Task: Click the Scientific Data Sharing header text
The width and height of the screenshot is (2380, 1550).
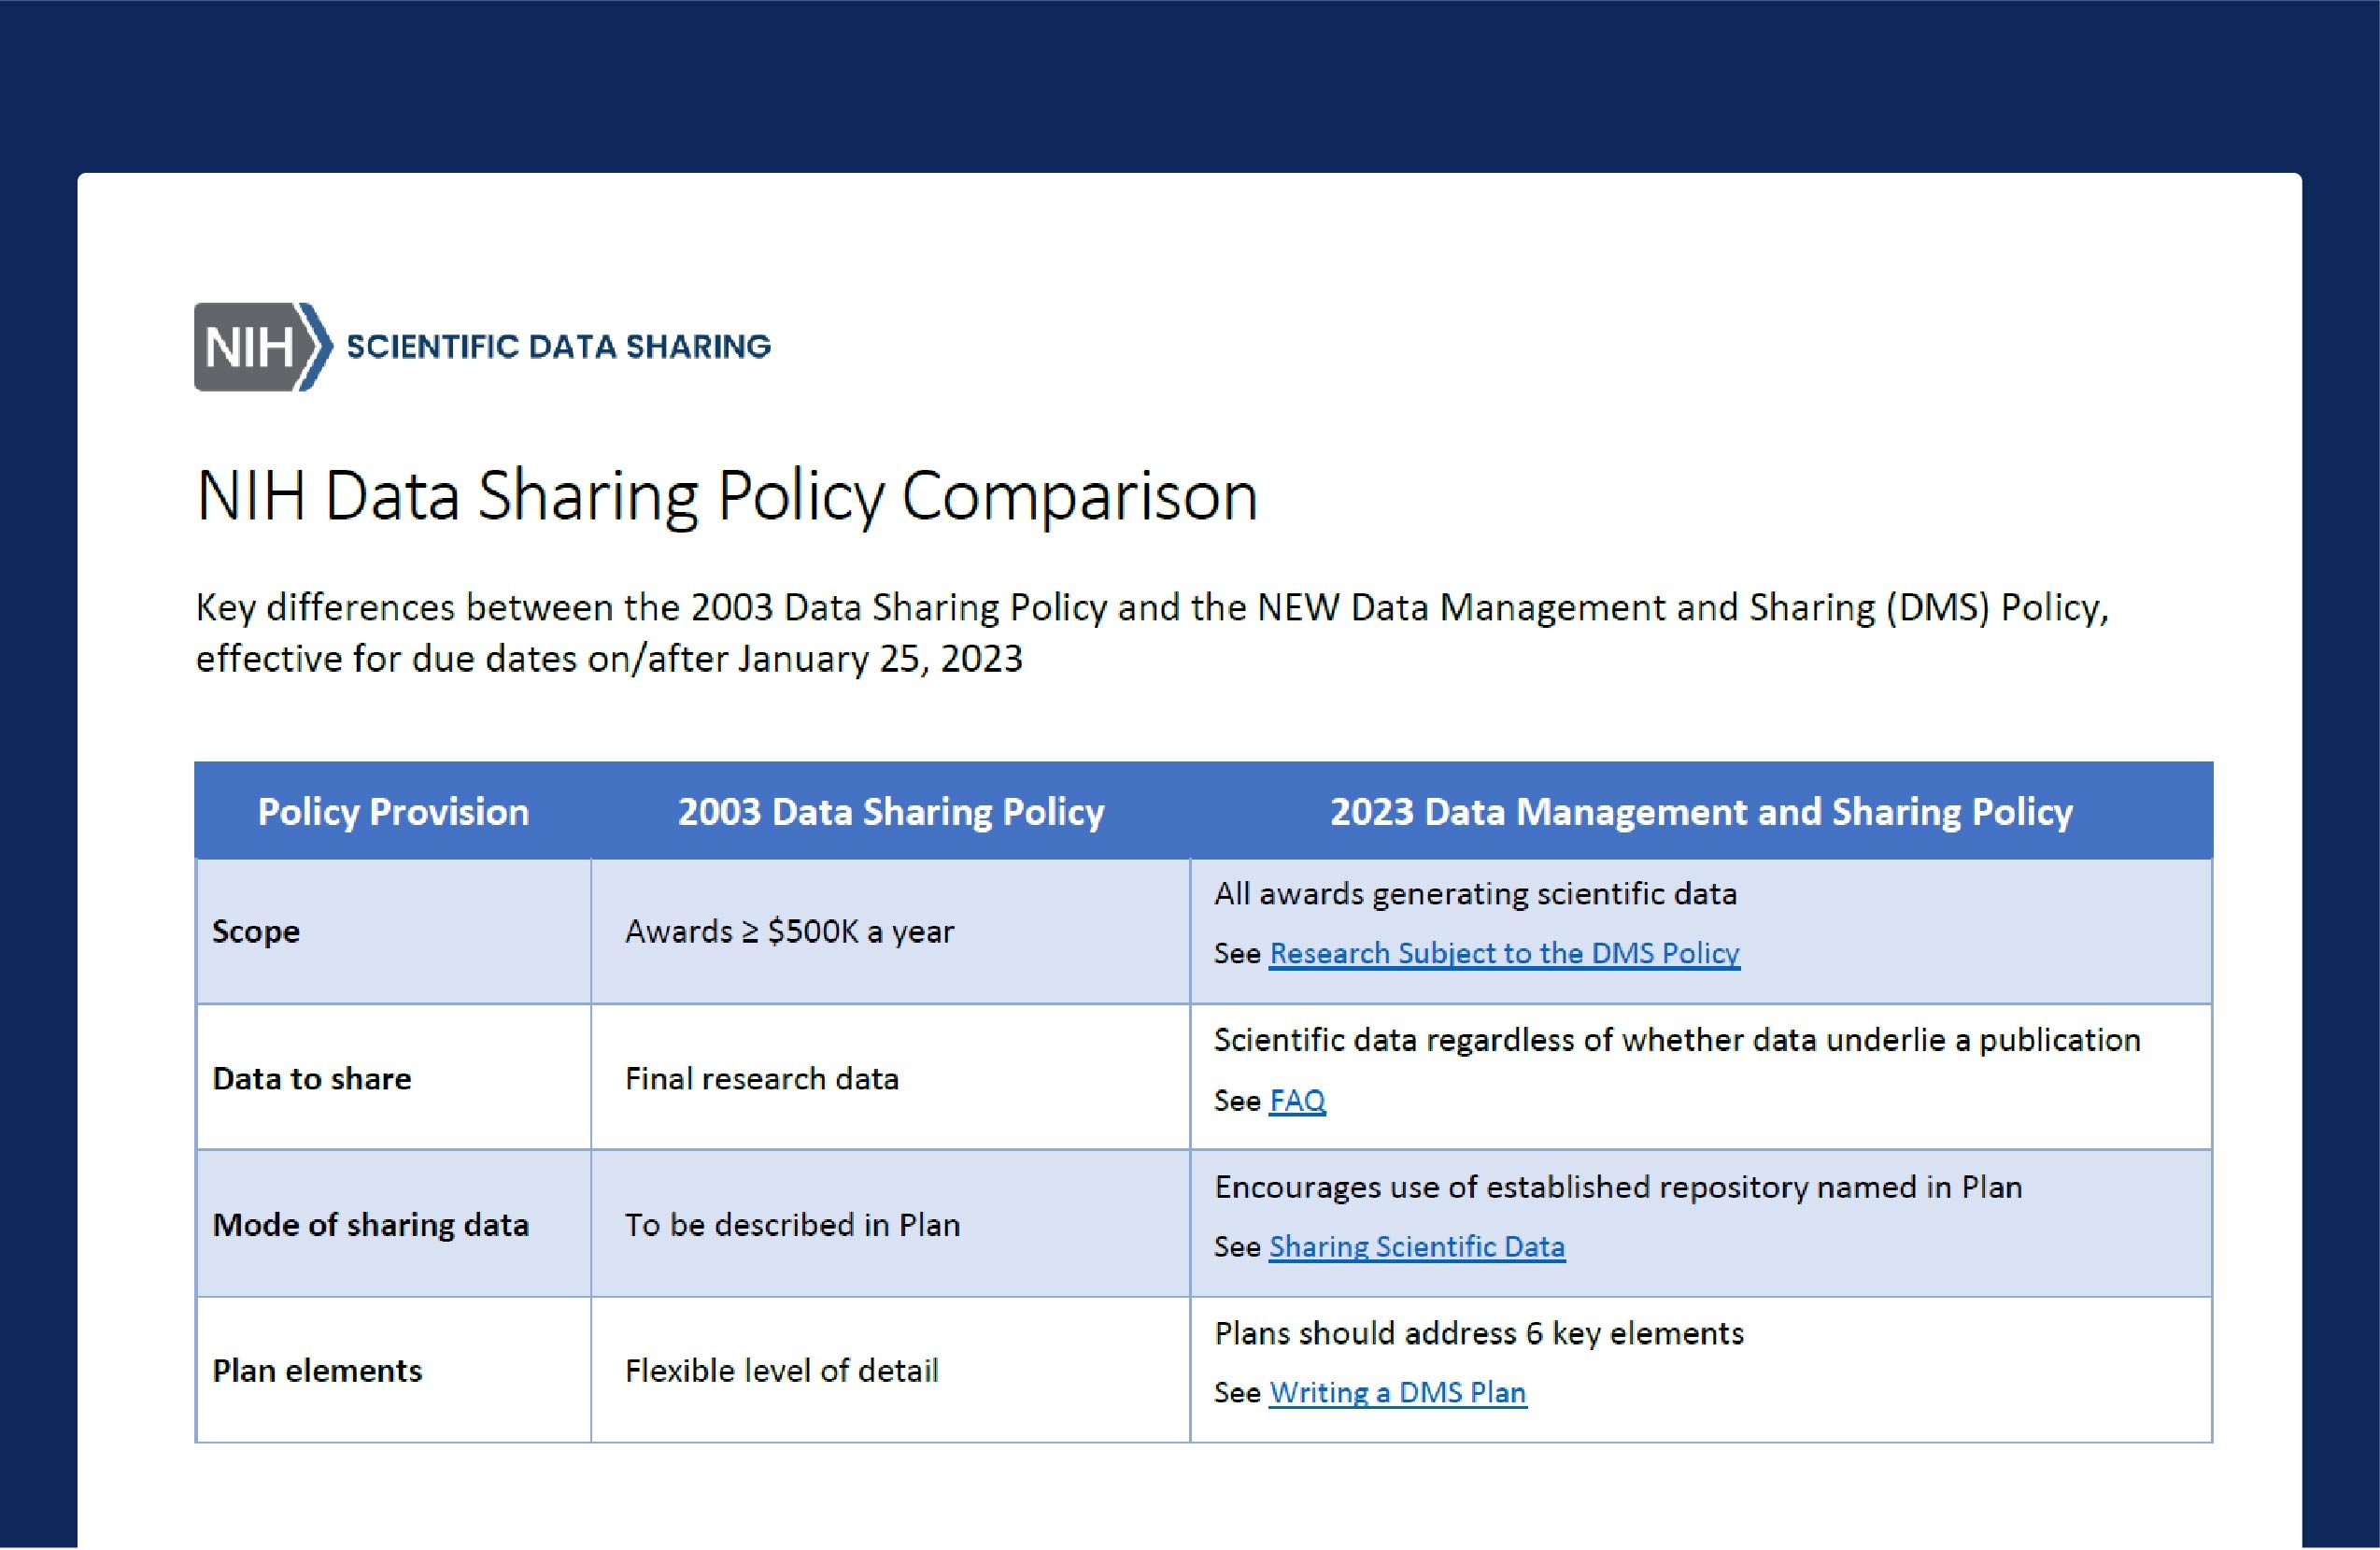Action: coord(558,347)
